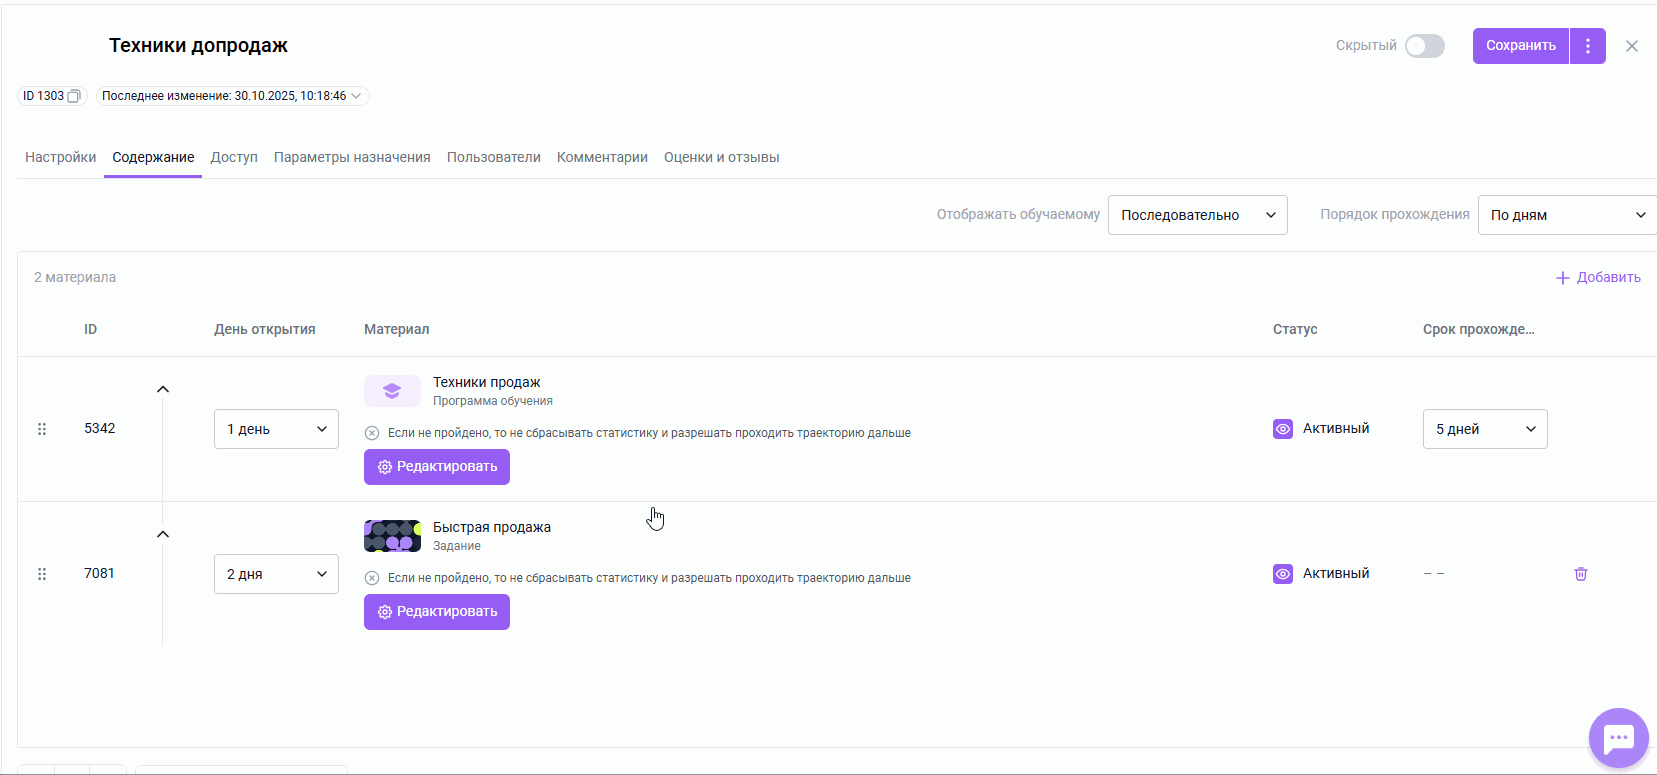This screenshot has height=775, width=1657.
Task: Copy the ID 1303 with copy icon
Action: 73,96
